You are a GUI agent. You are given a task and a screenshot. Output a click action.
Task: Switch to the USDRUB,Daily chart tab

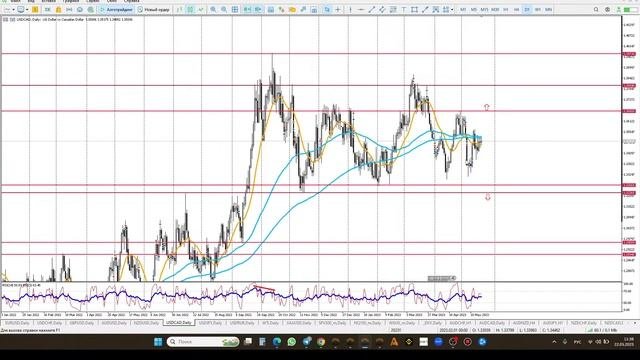tap(242, 323)
